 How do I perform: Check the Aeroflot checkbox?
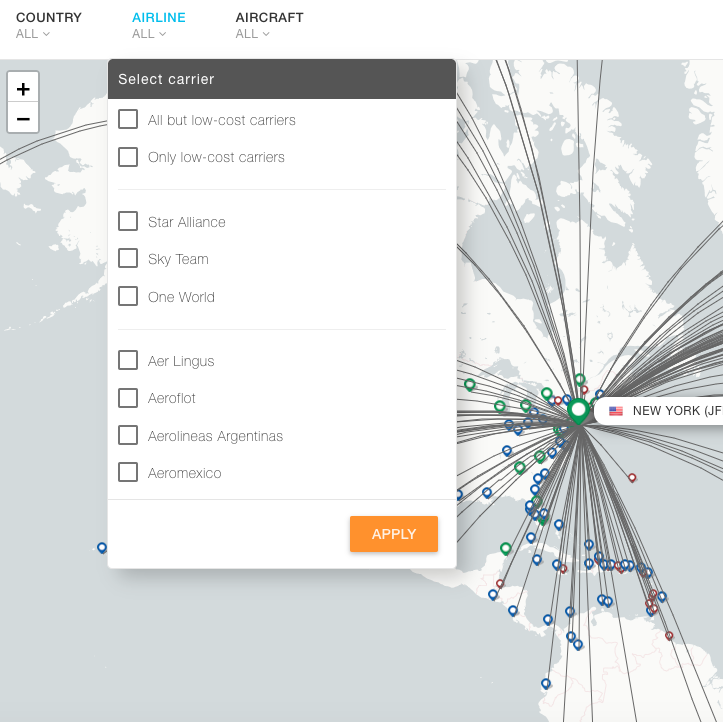pos(128,398)
